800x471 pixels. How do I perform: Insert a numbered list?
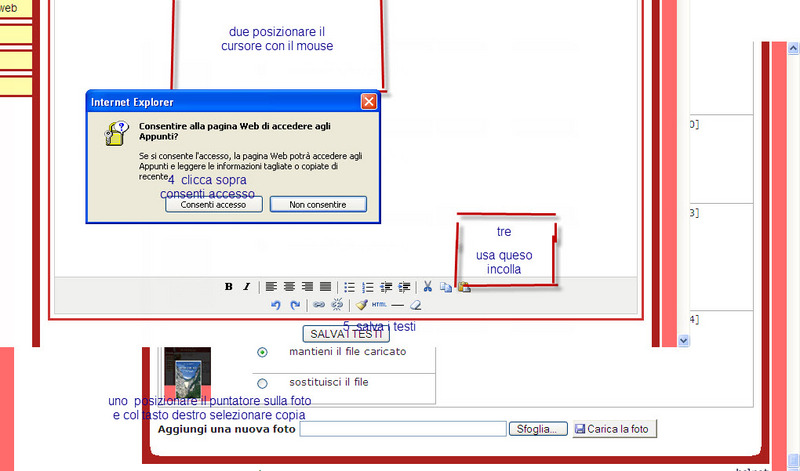click(367, 287)
